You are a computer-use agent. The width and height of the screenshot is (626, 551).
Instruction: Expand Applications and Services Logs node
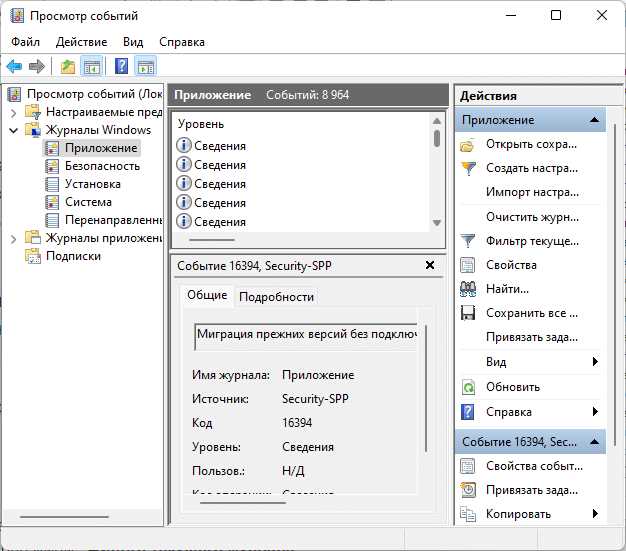(x=14, y=238)
